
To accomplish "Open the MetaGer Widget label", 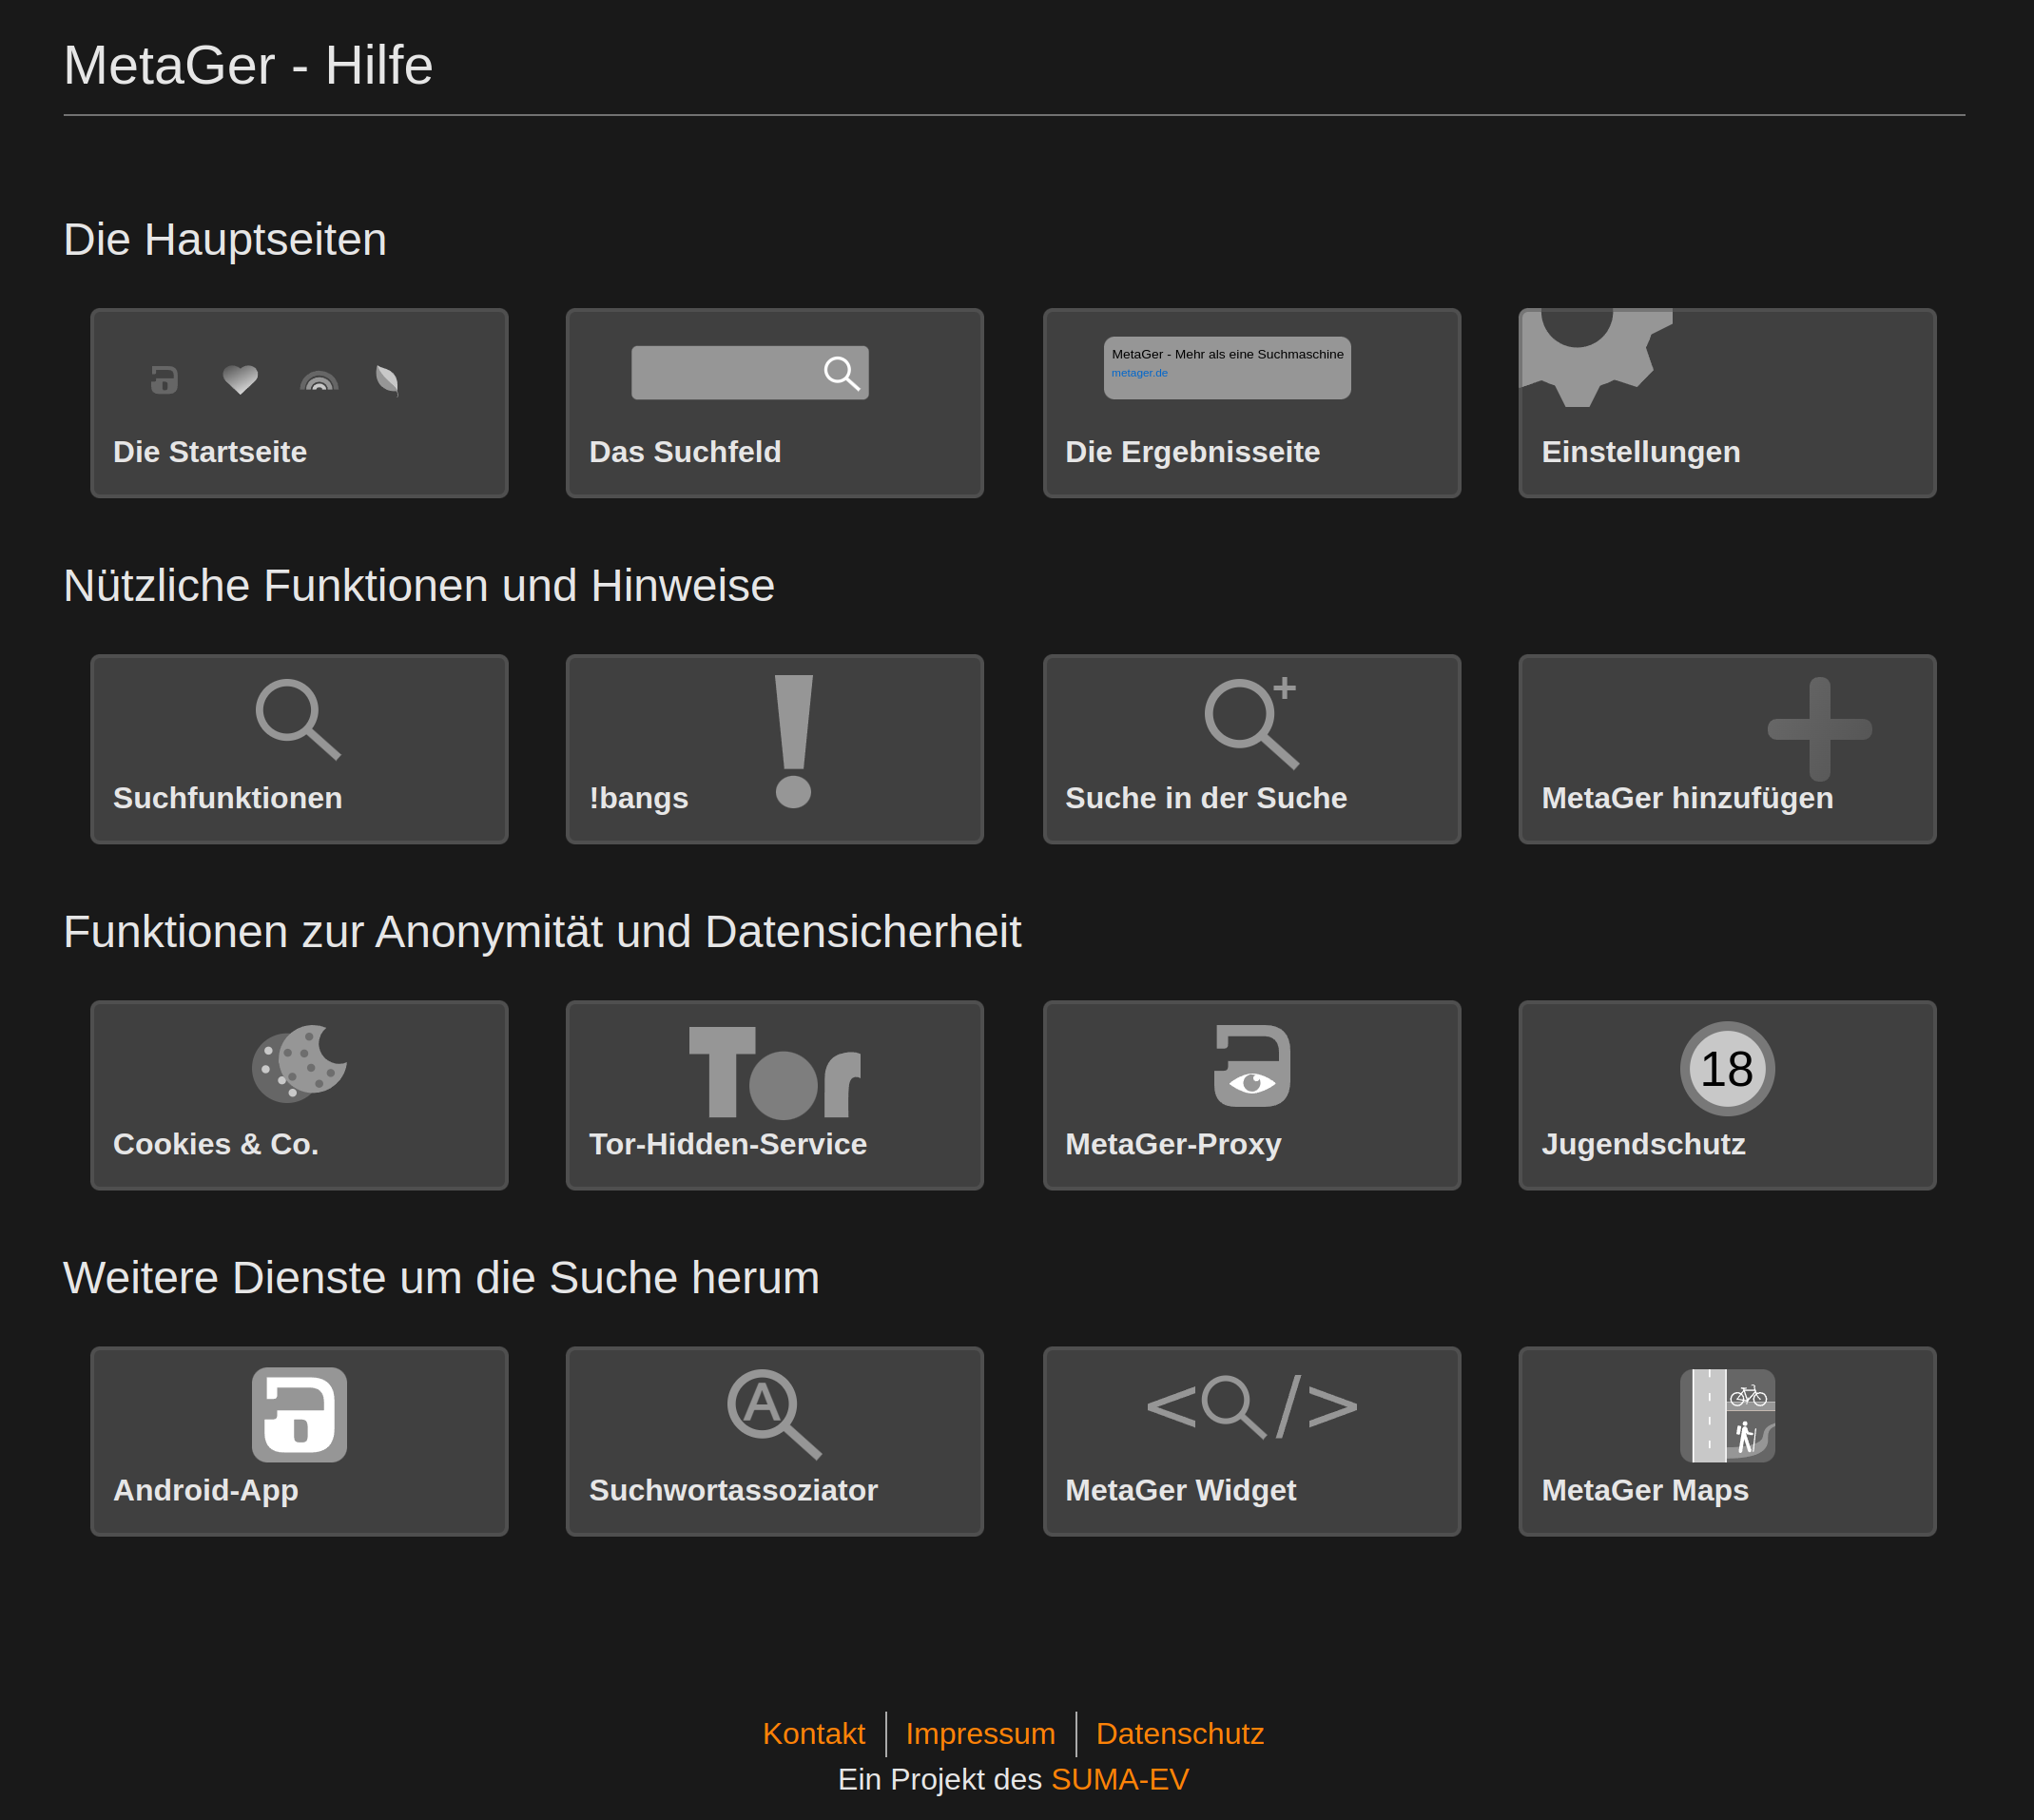I will pyautogui.click(x=1180, y=1490).
